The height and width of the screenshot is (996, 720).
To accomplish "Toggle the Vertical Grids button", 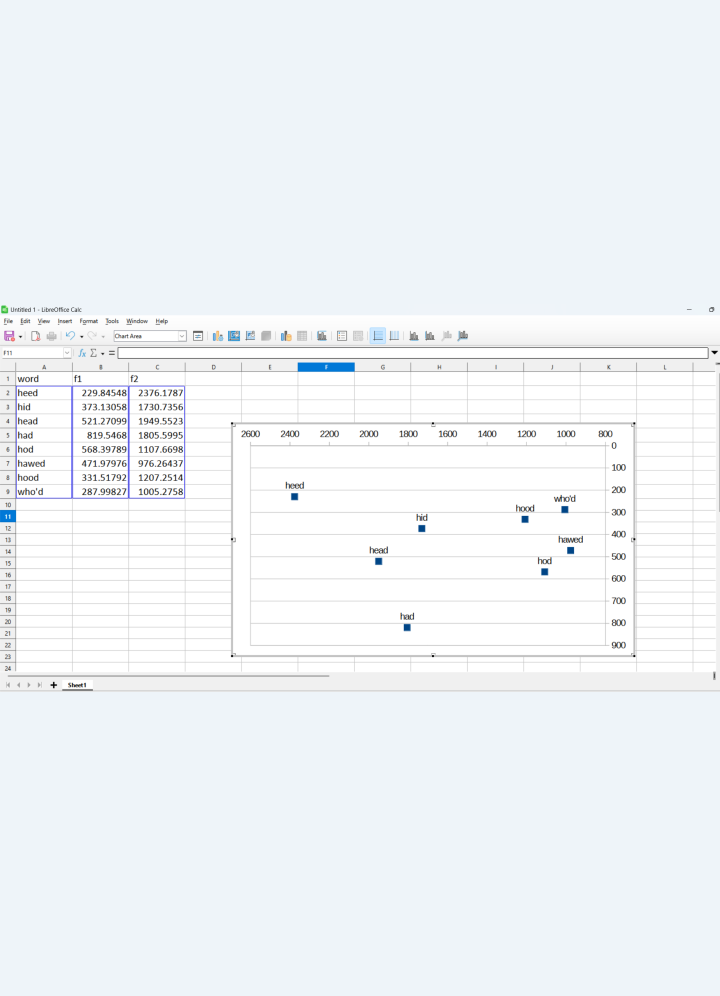I will tap(394, 336).
